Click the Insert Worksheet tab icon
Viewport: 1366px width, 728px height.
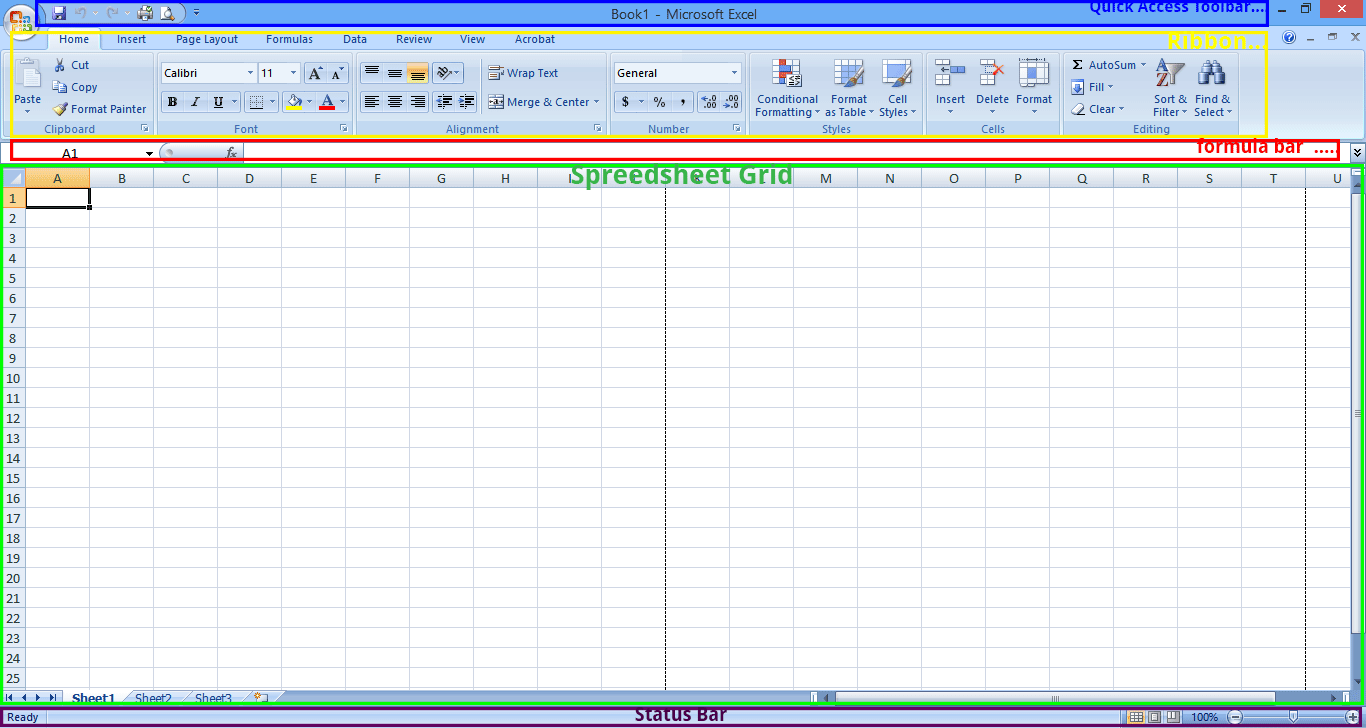(x=261, y=698)
